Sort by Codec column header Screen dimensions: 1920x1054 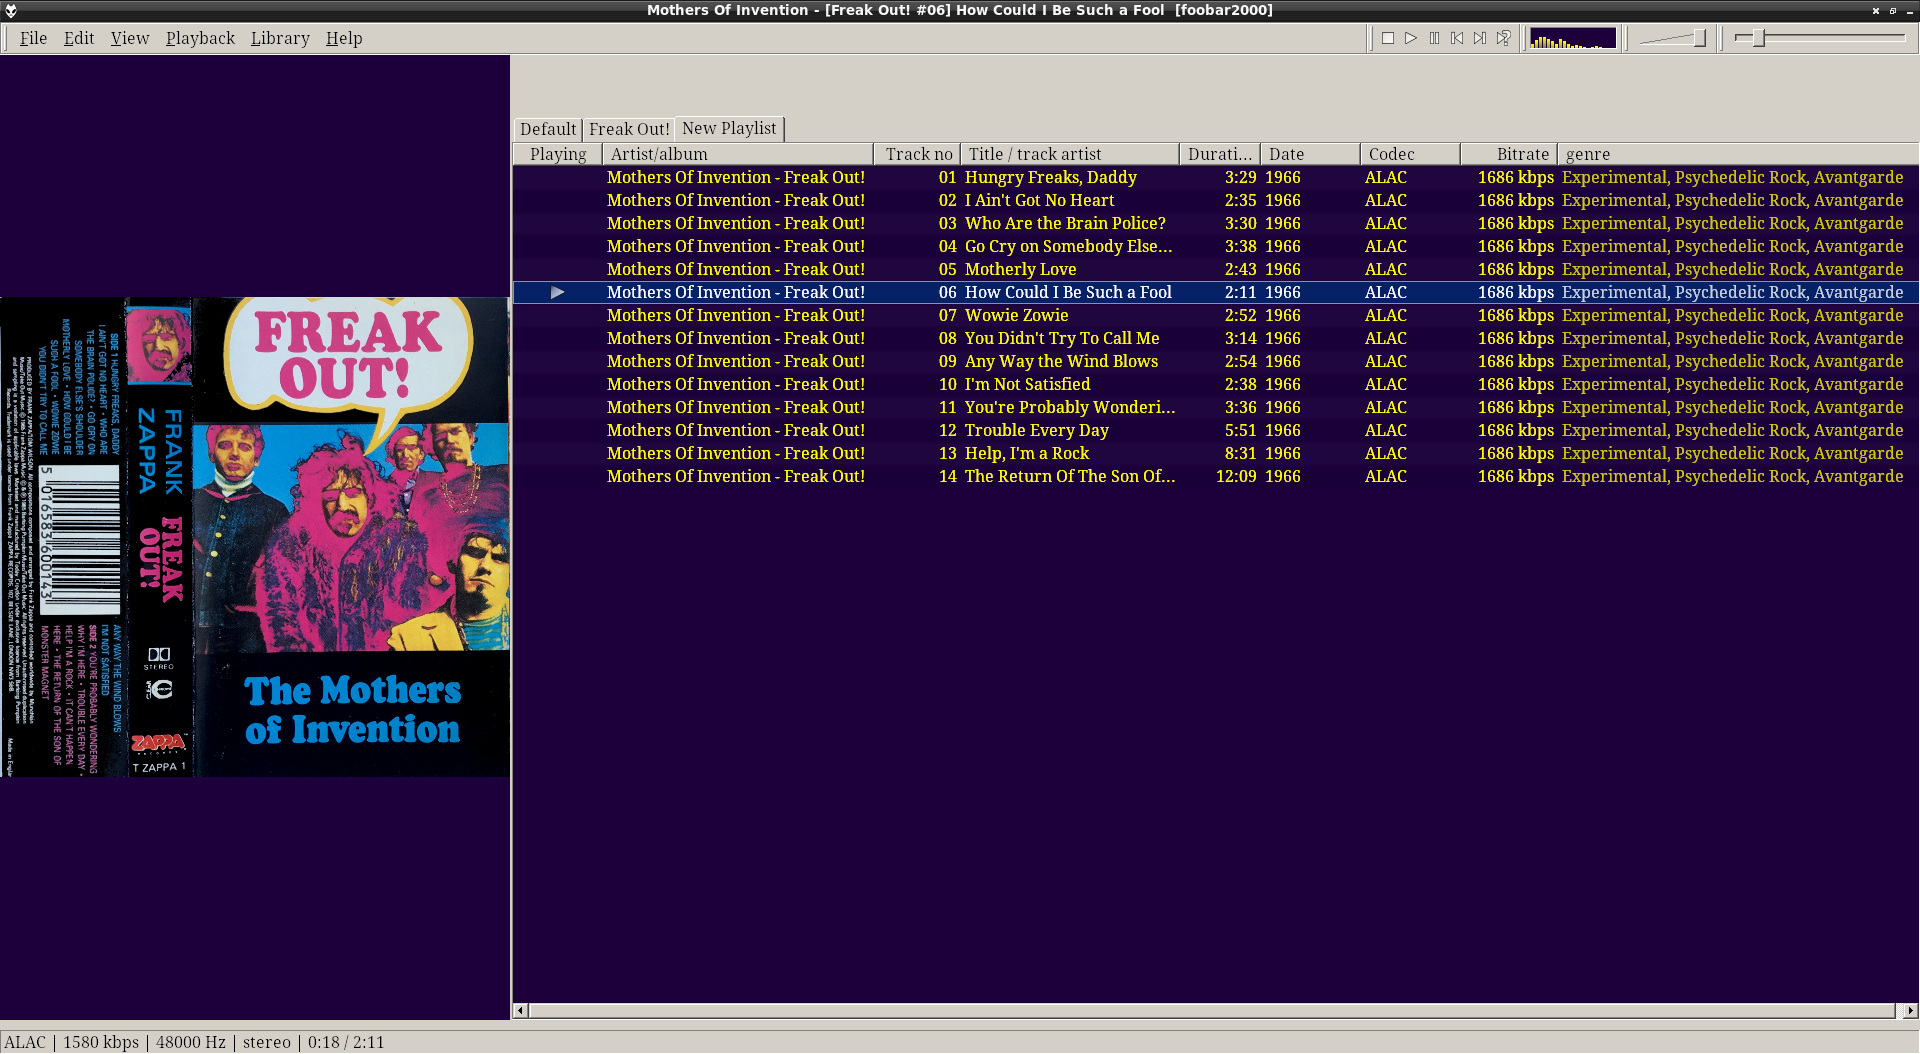pos(1410,154)
